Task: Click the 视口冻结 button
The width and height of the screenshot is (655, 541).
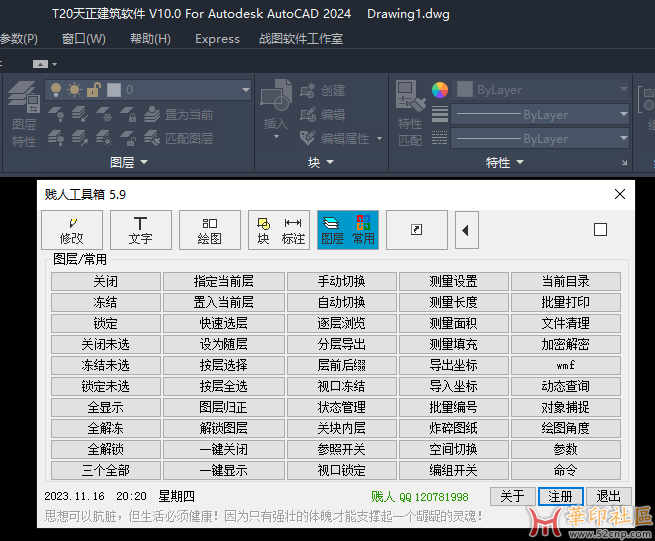Action: pos(341,386)
